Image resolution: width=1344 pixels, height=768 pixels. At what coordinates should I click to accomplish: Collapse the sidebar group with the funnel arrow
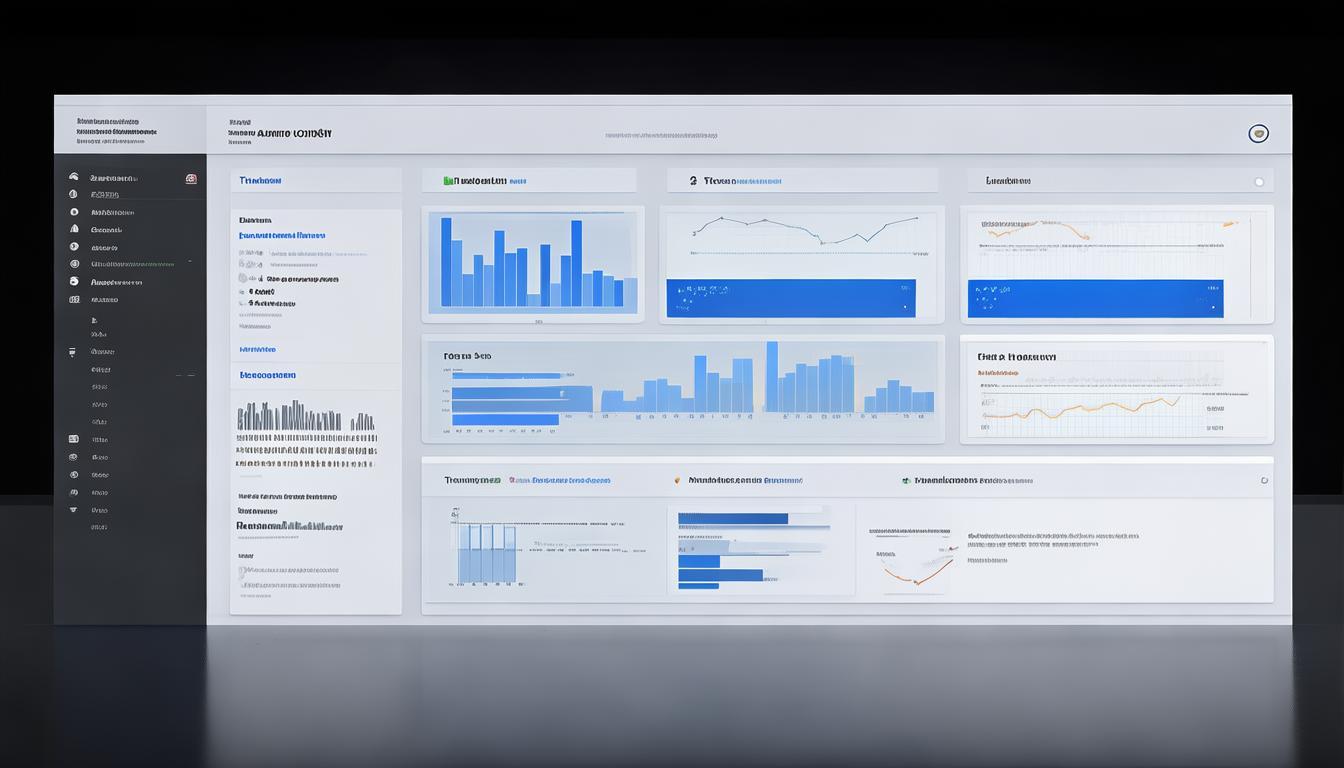[72, 352]
